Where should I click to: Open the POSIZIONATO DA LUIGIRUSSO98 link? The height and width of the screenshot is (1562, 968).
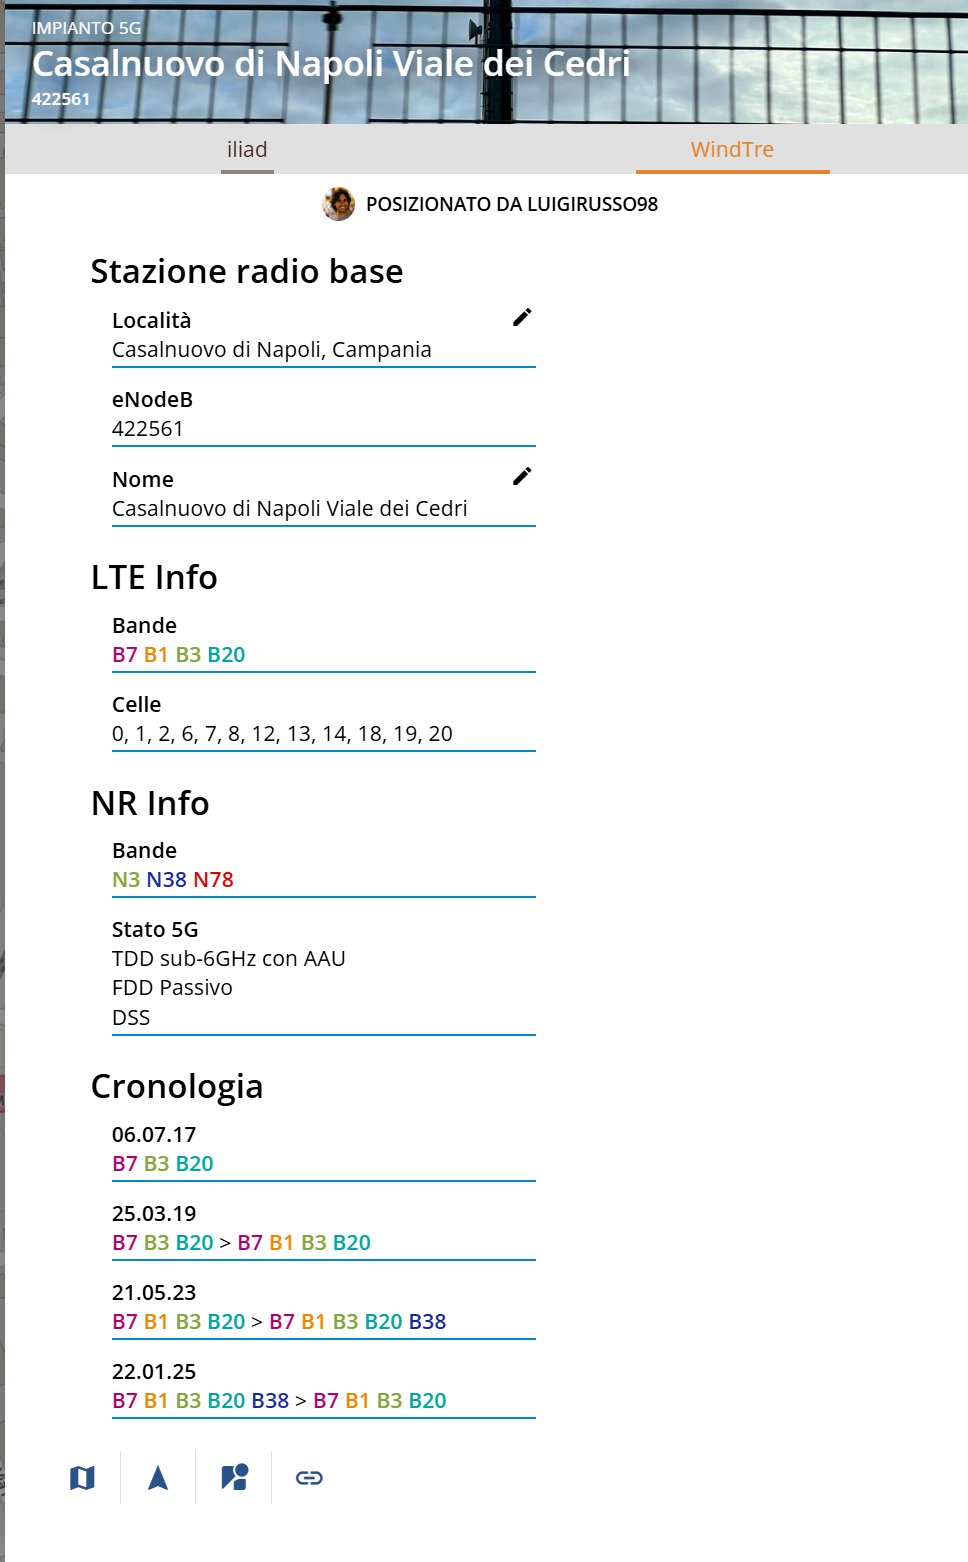pos(511,204)
